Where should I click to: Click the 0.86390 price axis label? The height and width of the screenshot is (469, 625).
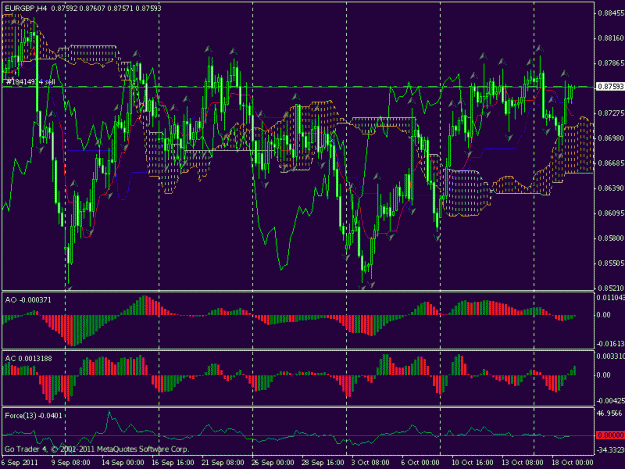point(610,188)
